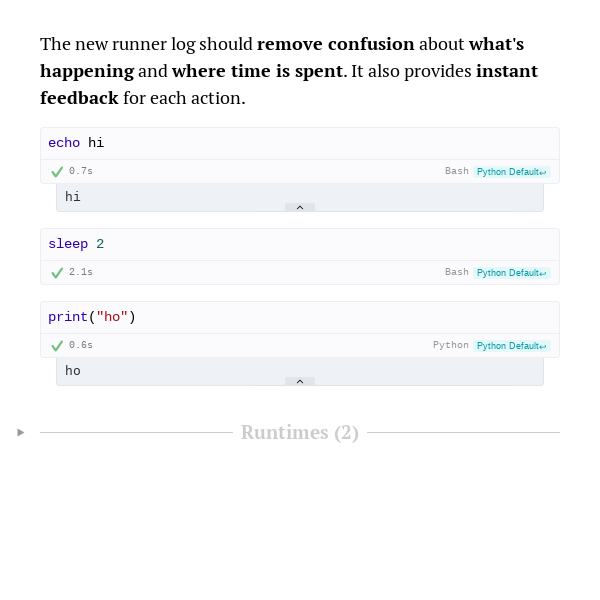Click the Runtimes (2) heading

coord(300,433)
